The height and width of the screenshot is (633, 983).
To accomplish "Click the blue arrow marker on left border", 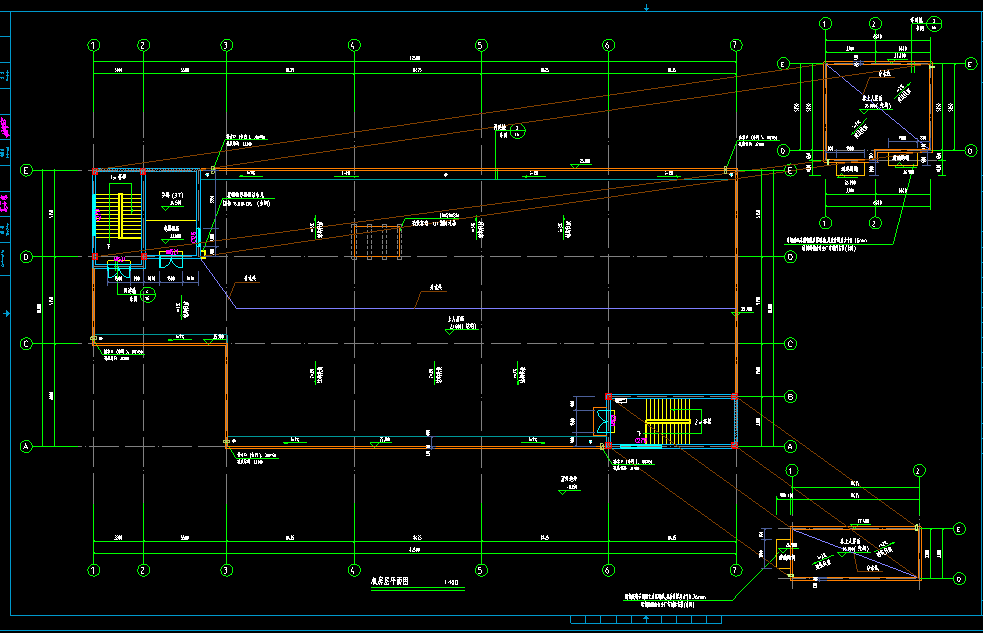I will (x=7, y=314).
